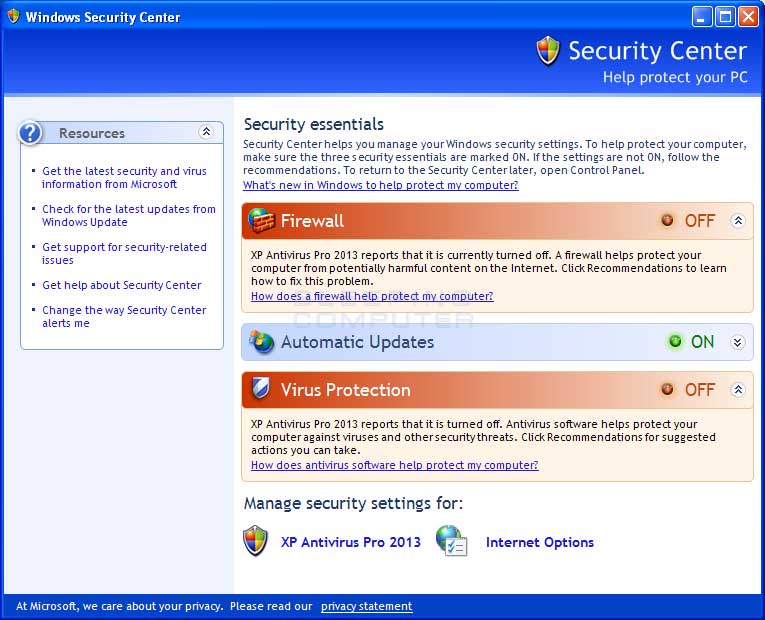Open latest security and virus information link
The width and height of the screenshot is (765, 620).
[x=124, y=178]
